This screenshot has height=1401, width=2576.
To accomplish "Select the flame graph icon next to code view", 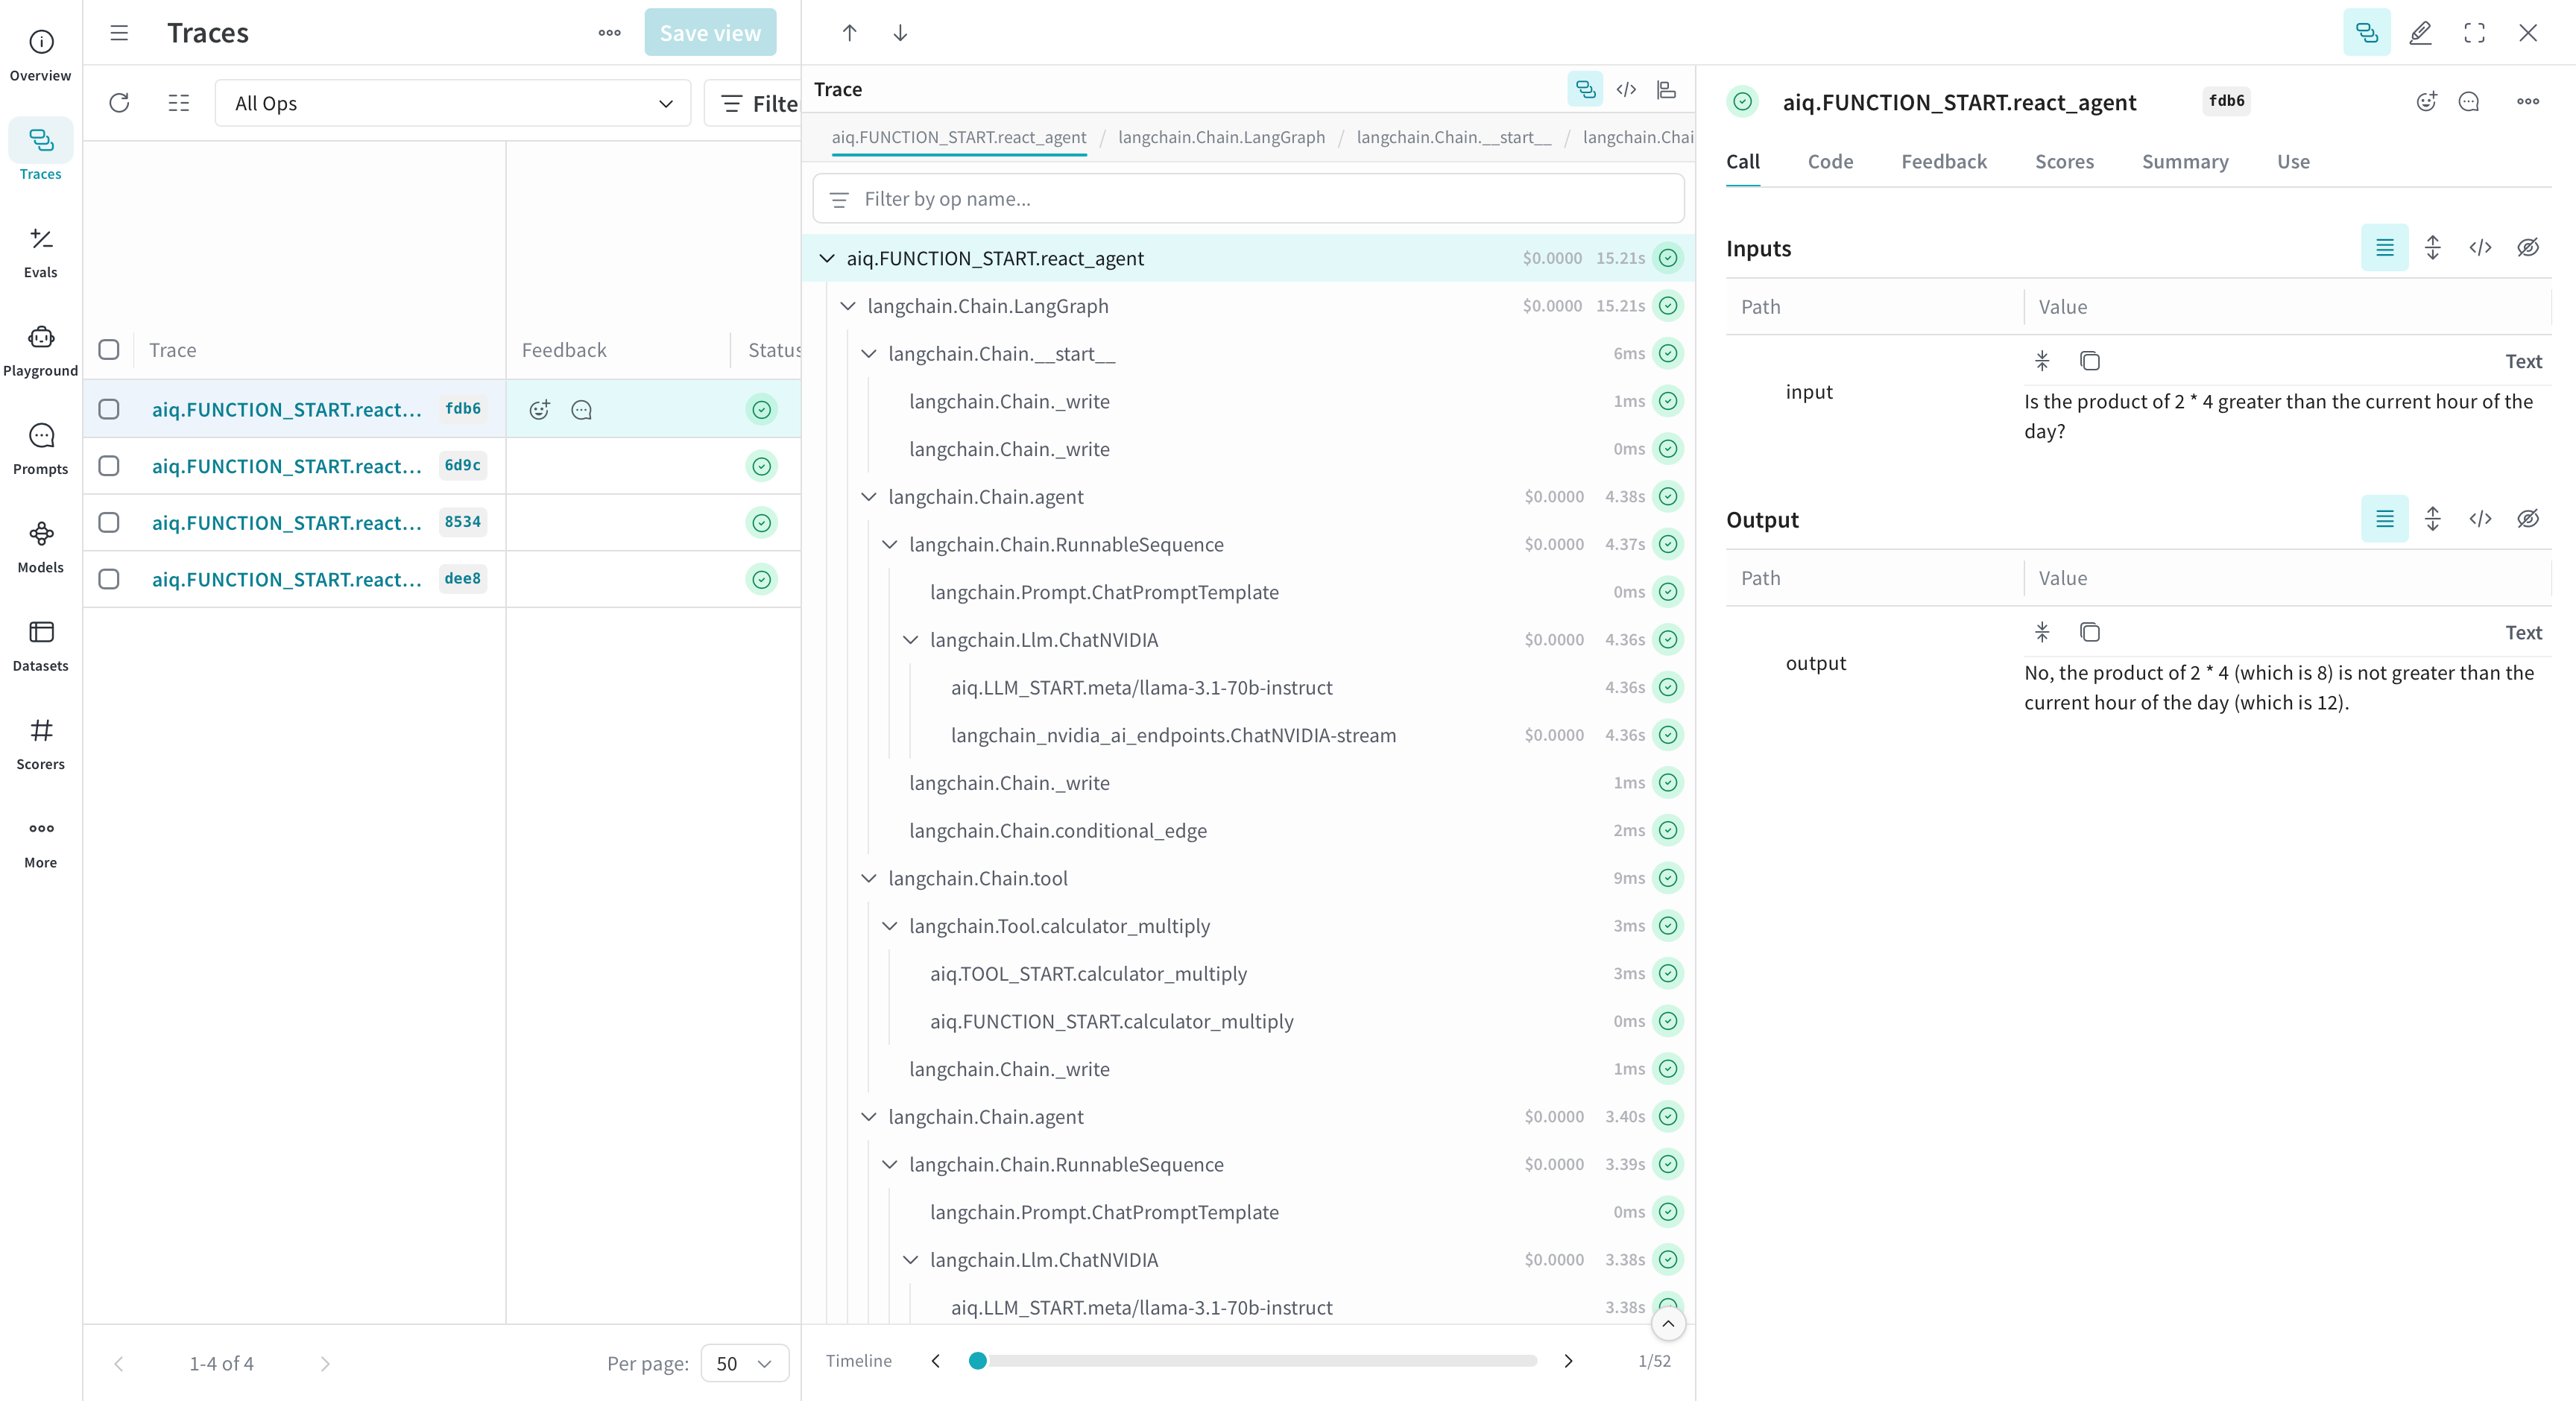I will tap(1666, 89).
